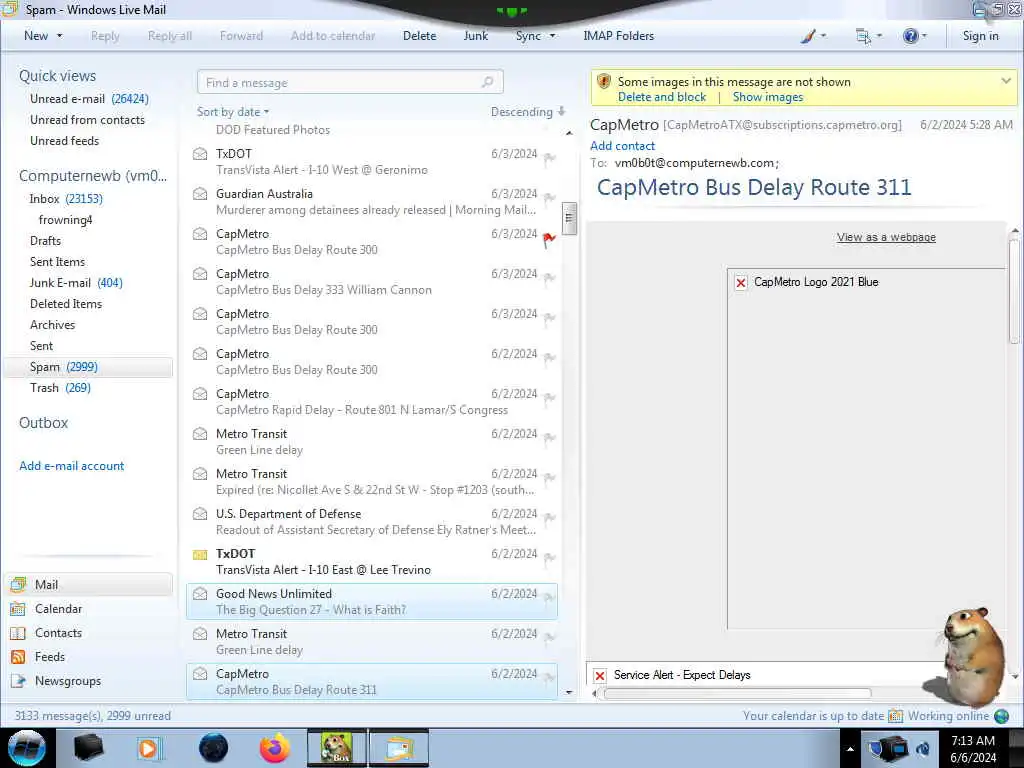Click the Delete toolbar button

419,36
